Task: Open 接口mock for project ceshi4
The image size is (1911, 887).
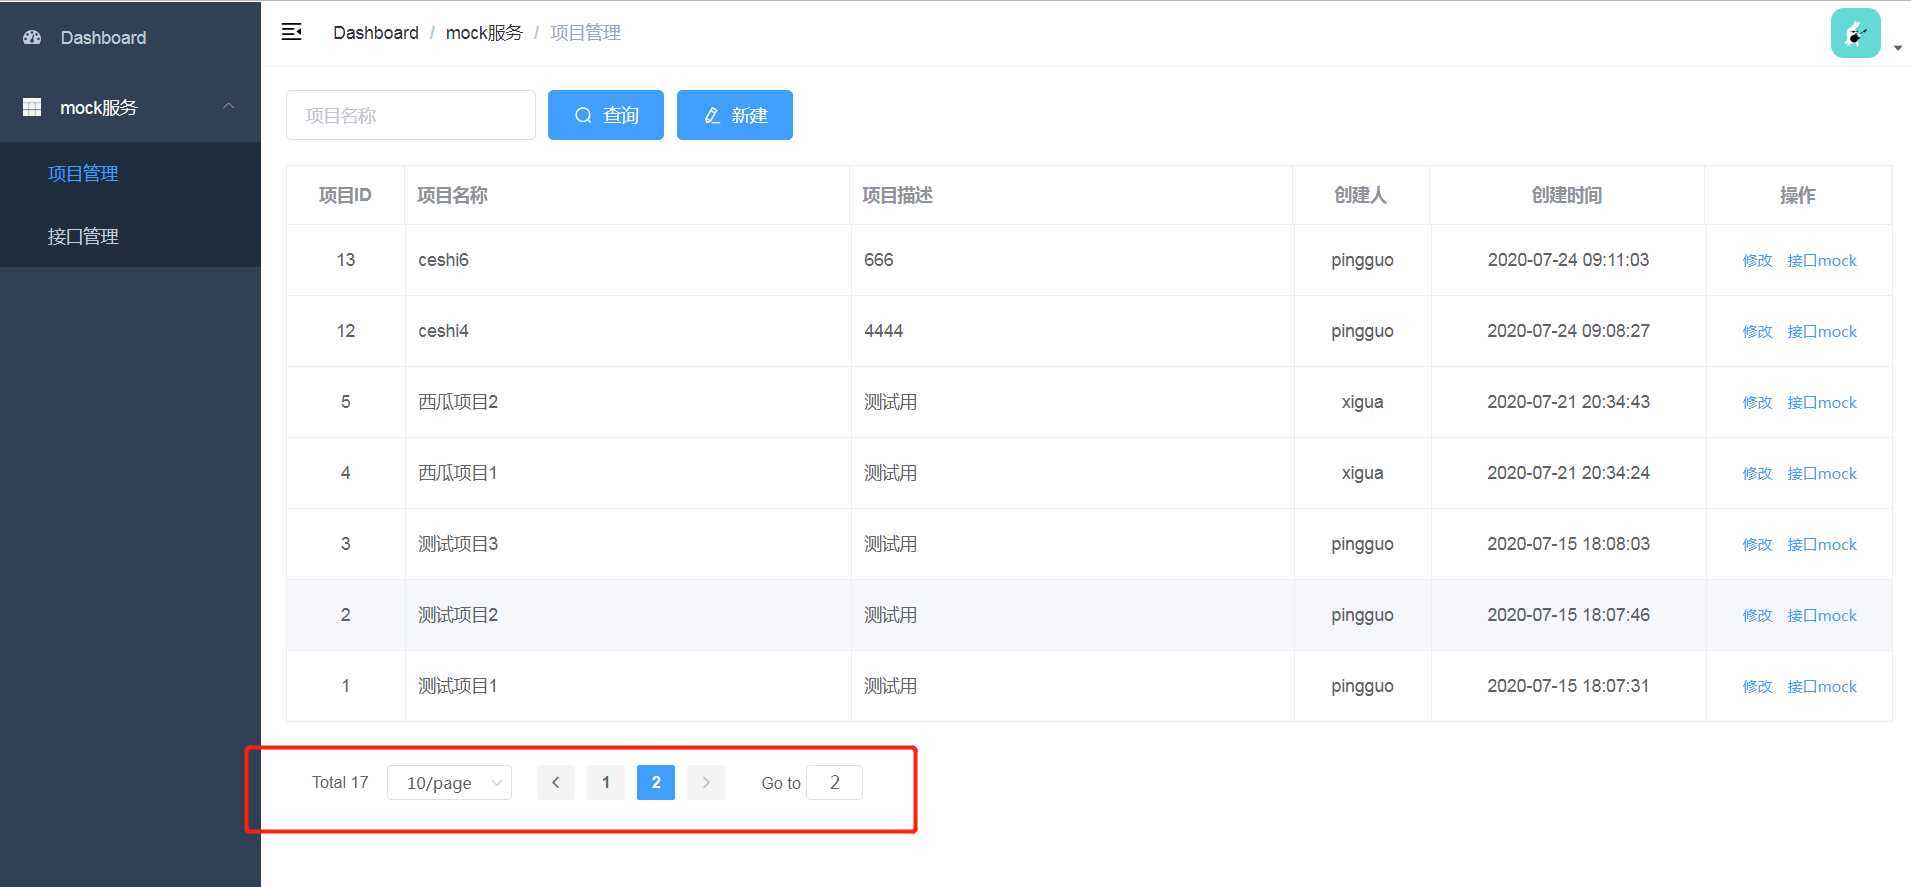Action: [1822, 331]
